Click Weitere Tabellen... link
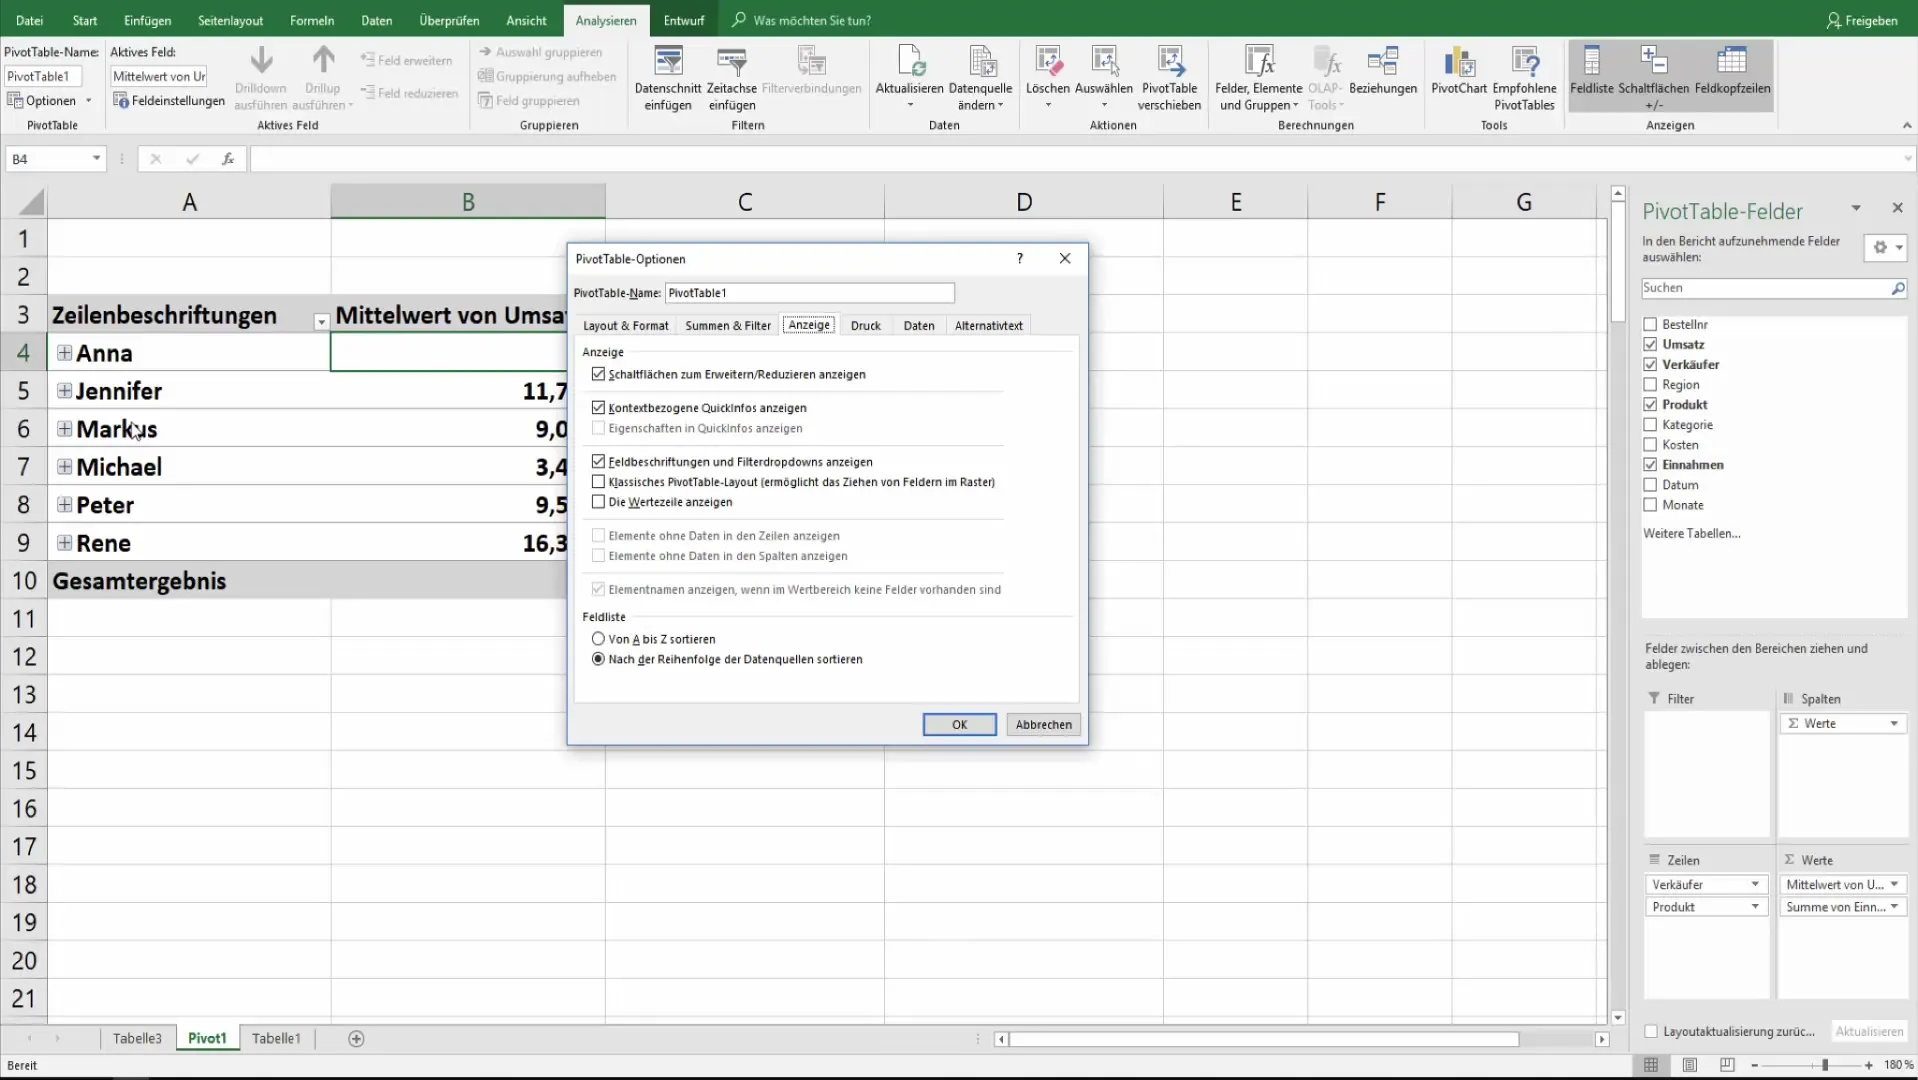This screenshot has height=1080, width=1918. [1692, 534]
